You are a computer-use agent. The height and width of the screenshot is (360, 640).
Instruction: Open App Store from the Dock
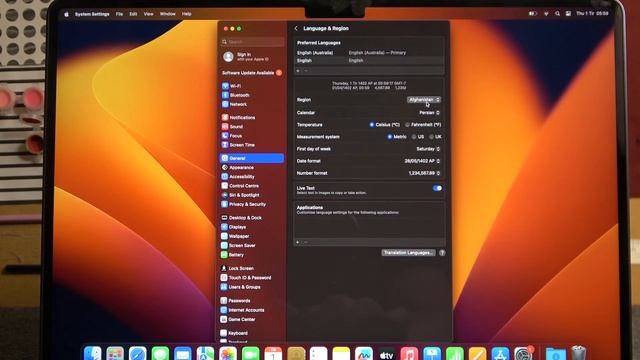pos(500,354)
